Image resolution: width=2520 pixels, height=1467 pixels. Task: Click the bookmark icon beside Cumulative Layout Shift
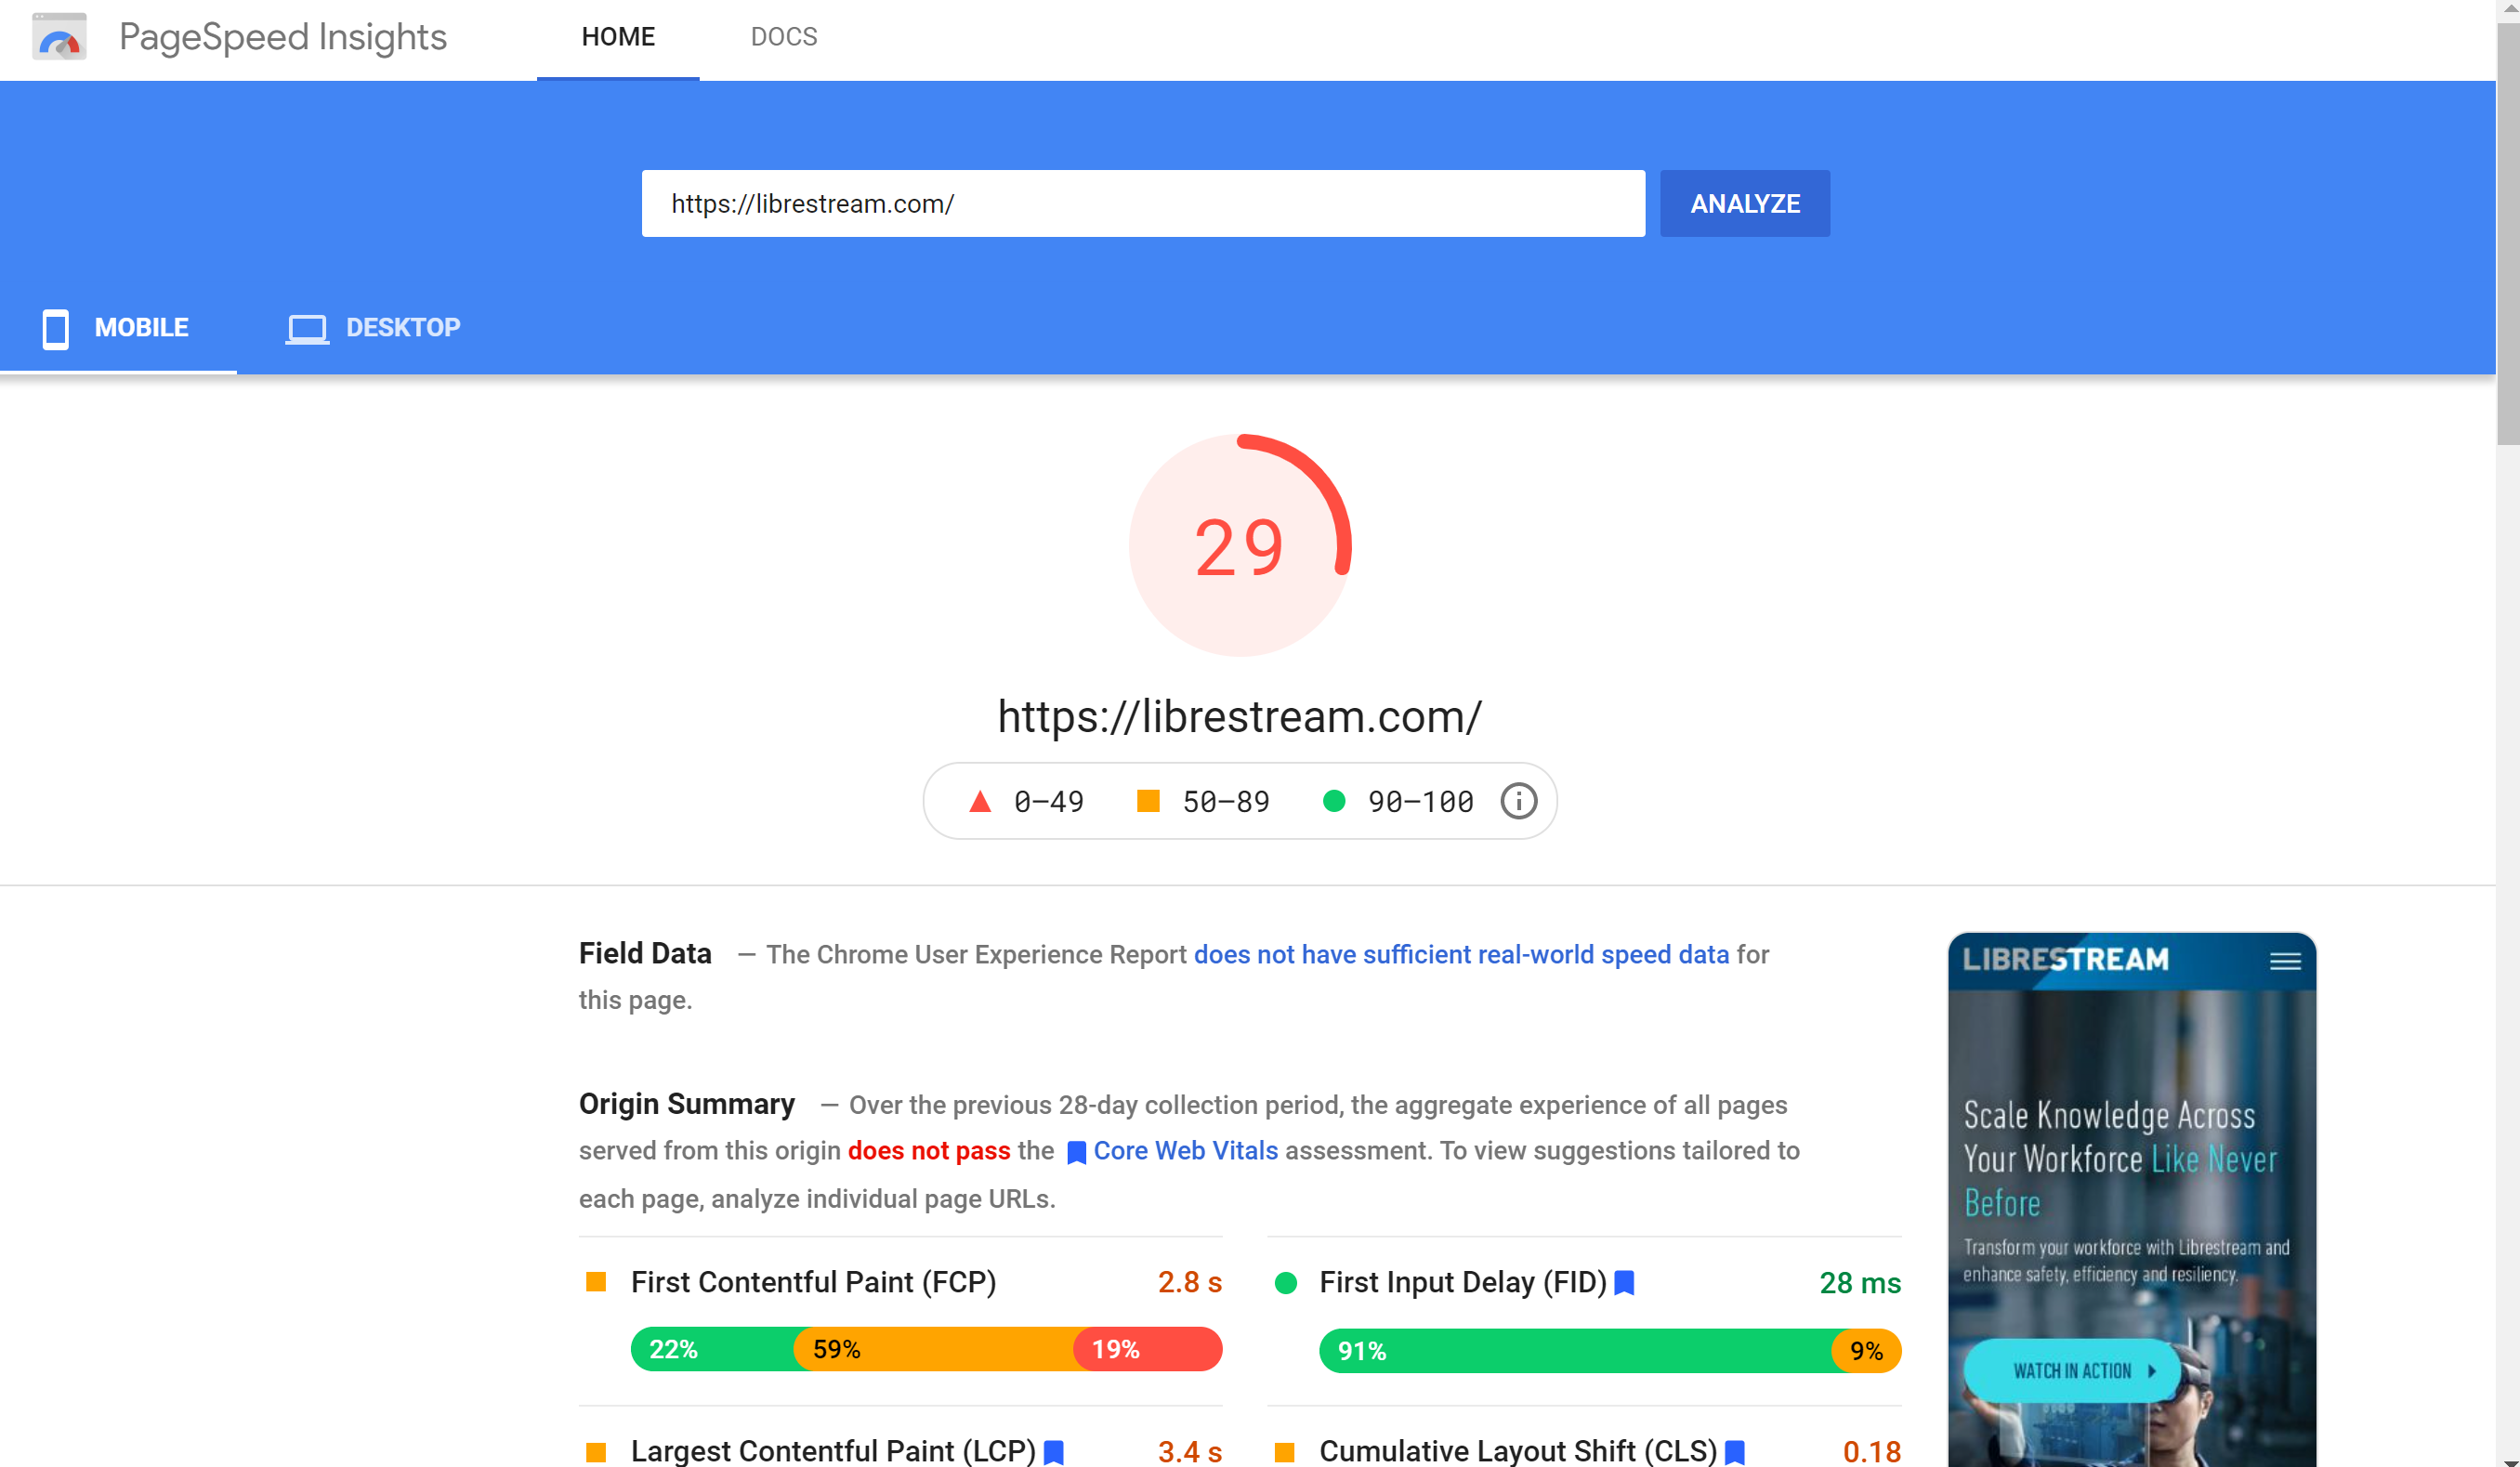coord(1734,1451)
